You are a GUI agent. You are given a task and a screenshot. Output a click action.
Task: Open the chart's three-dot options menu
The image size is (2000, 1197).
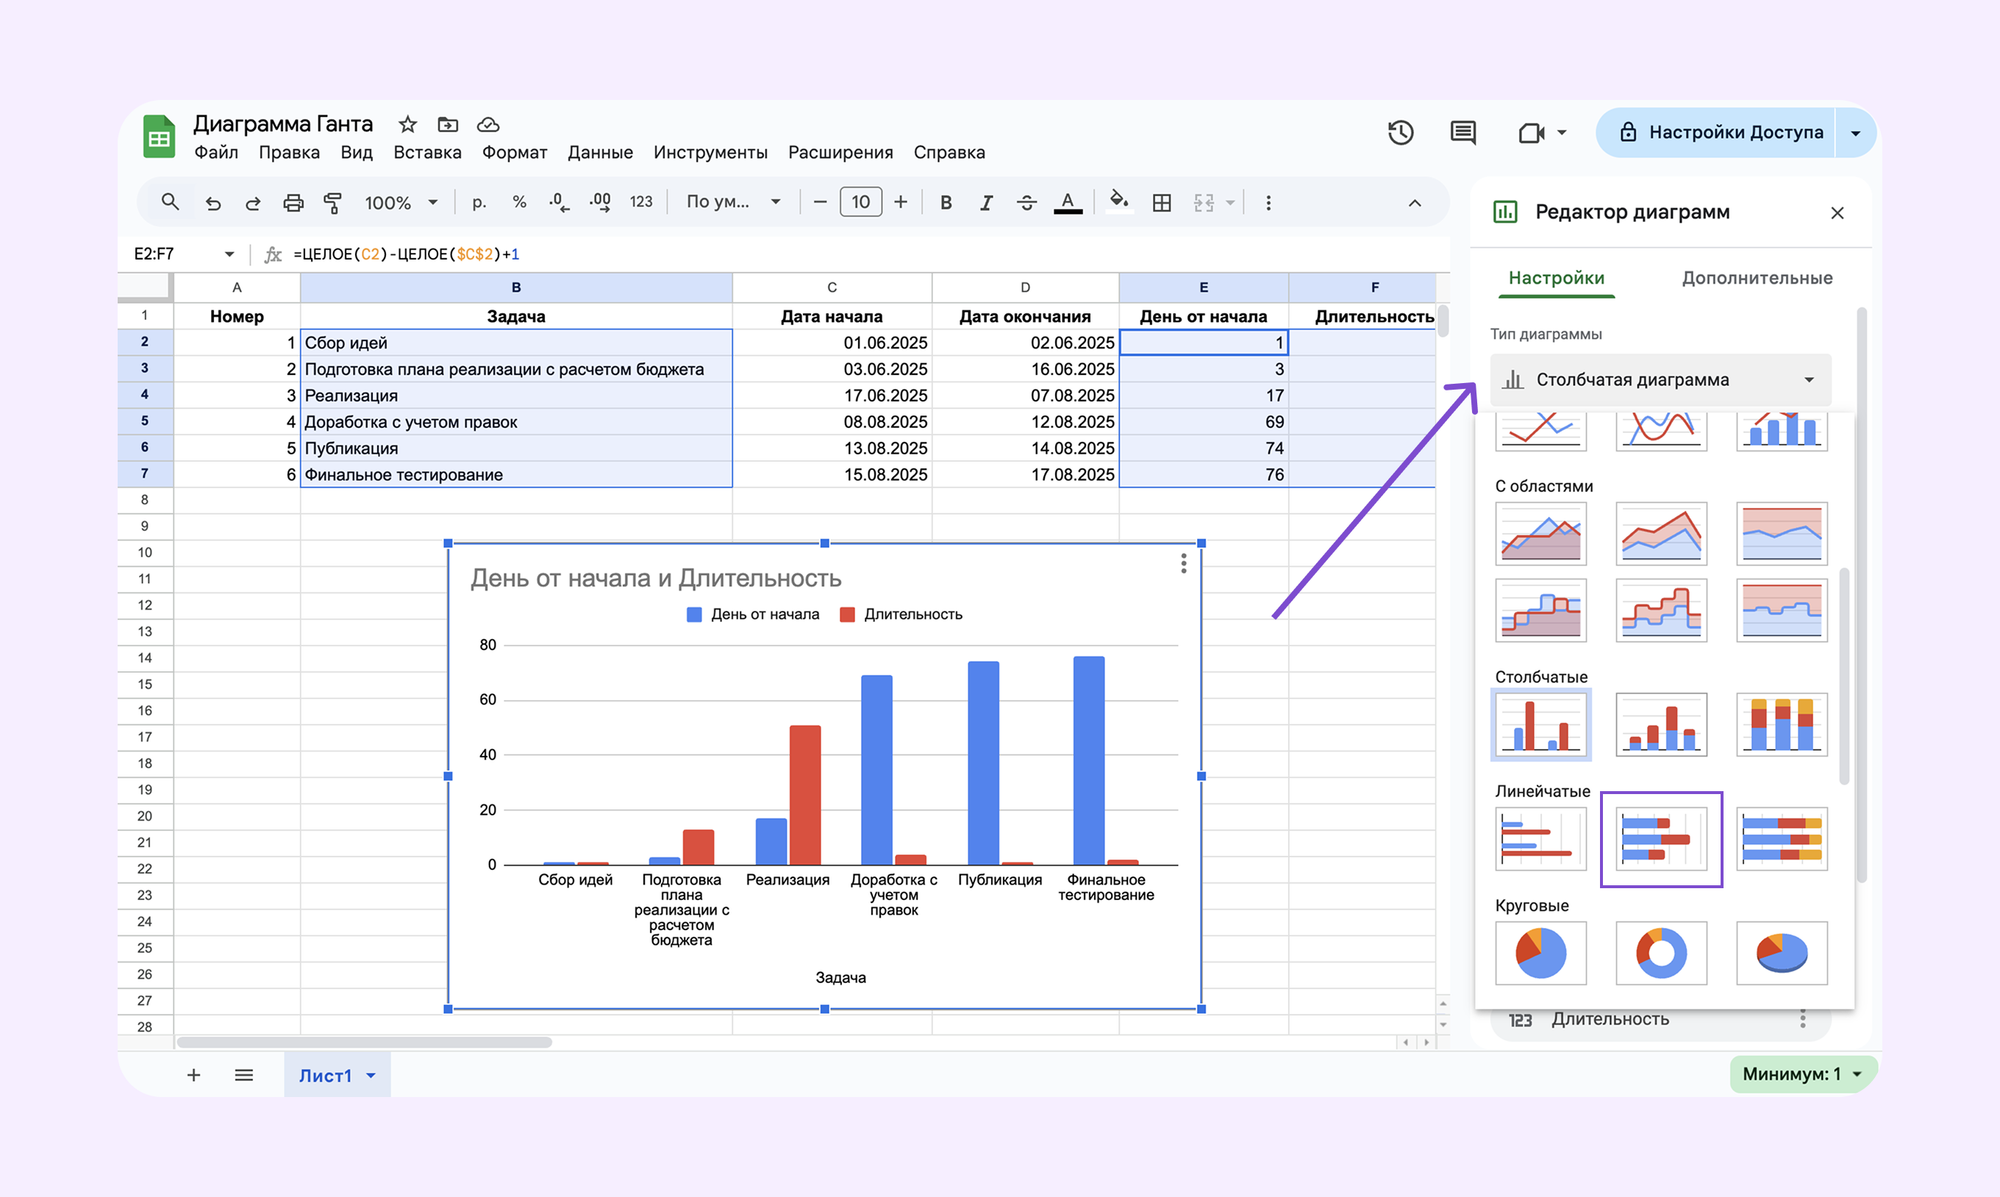1183,564
